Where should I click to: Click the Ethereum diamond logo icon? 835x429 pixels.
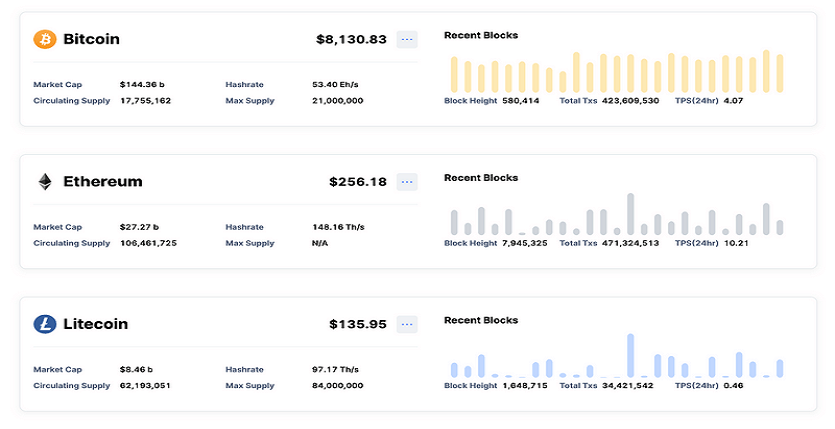[x=45, y=182]
